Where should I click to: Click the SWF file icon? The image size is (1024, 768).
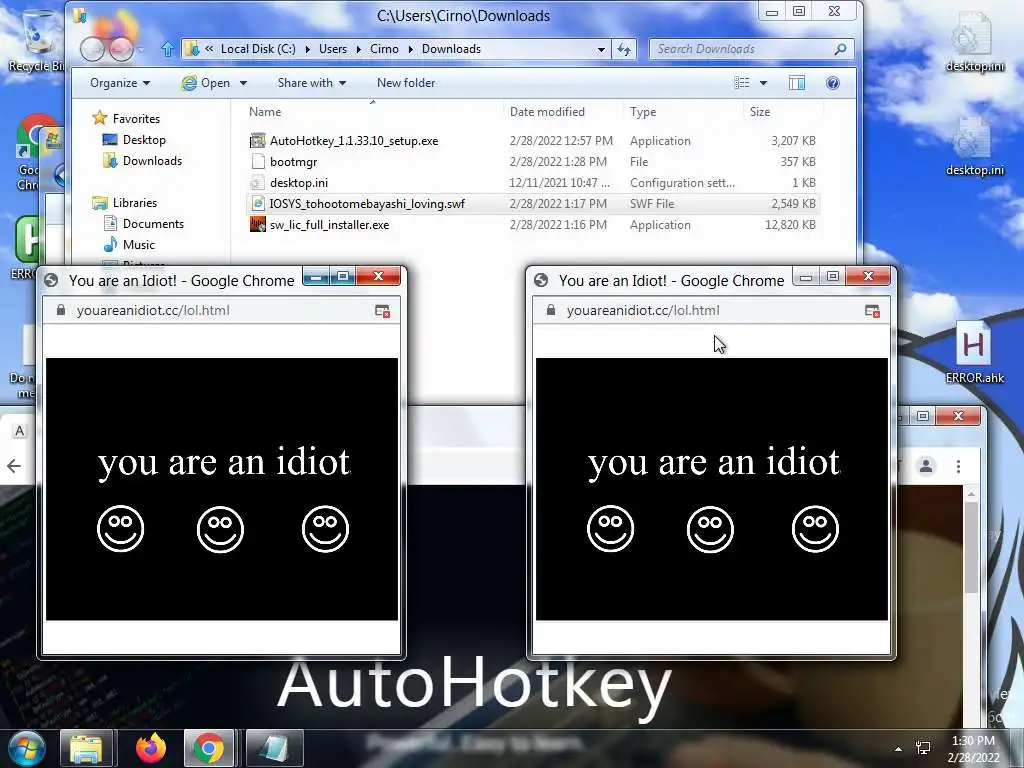tap(258, 203)
